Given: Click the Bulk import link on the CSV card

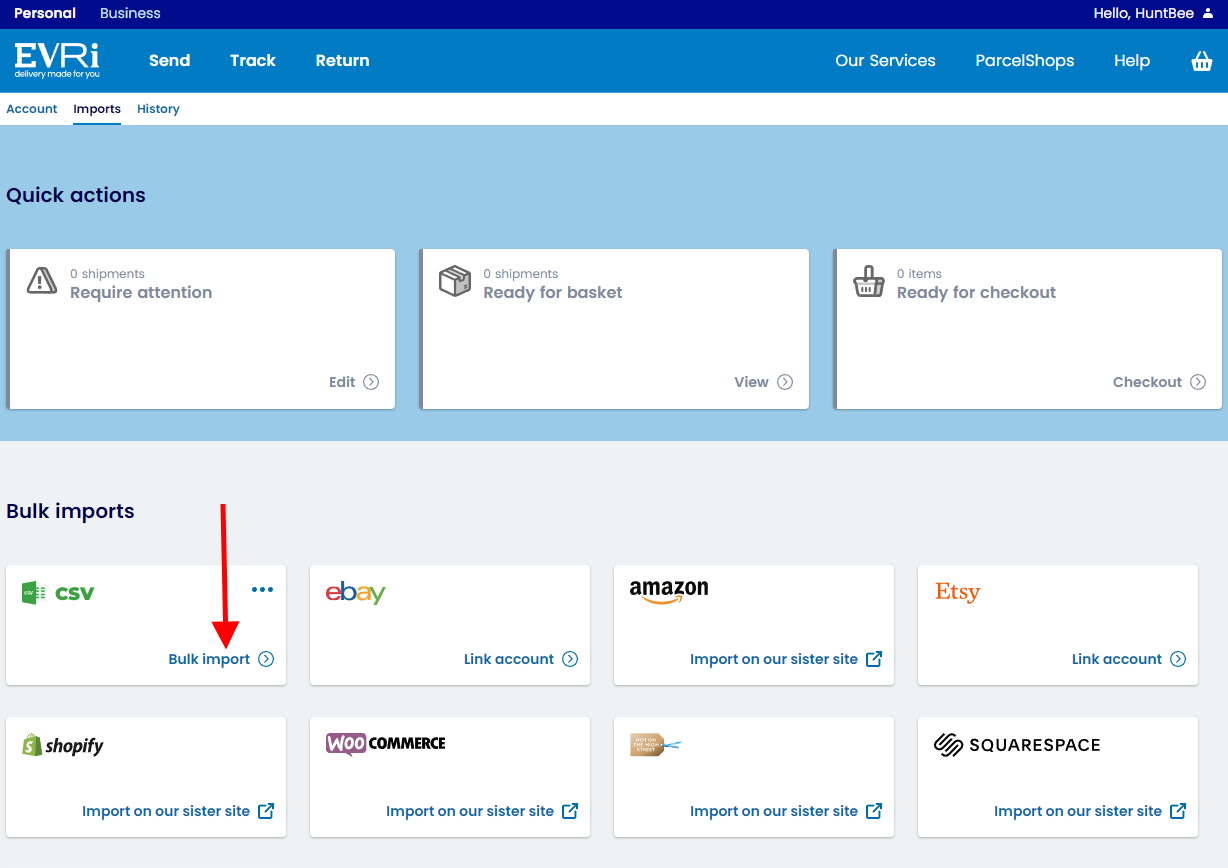Looking at the screenshot, I should pyautogui.click(x=209, y=659).
